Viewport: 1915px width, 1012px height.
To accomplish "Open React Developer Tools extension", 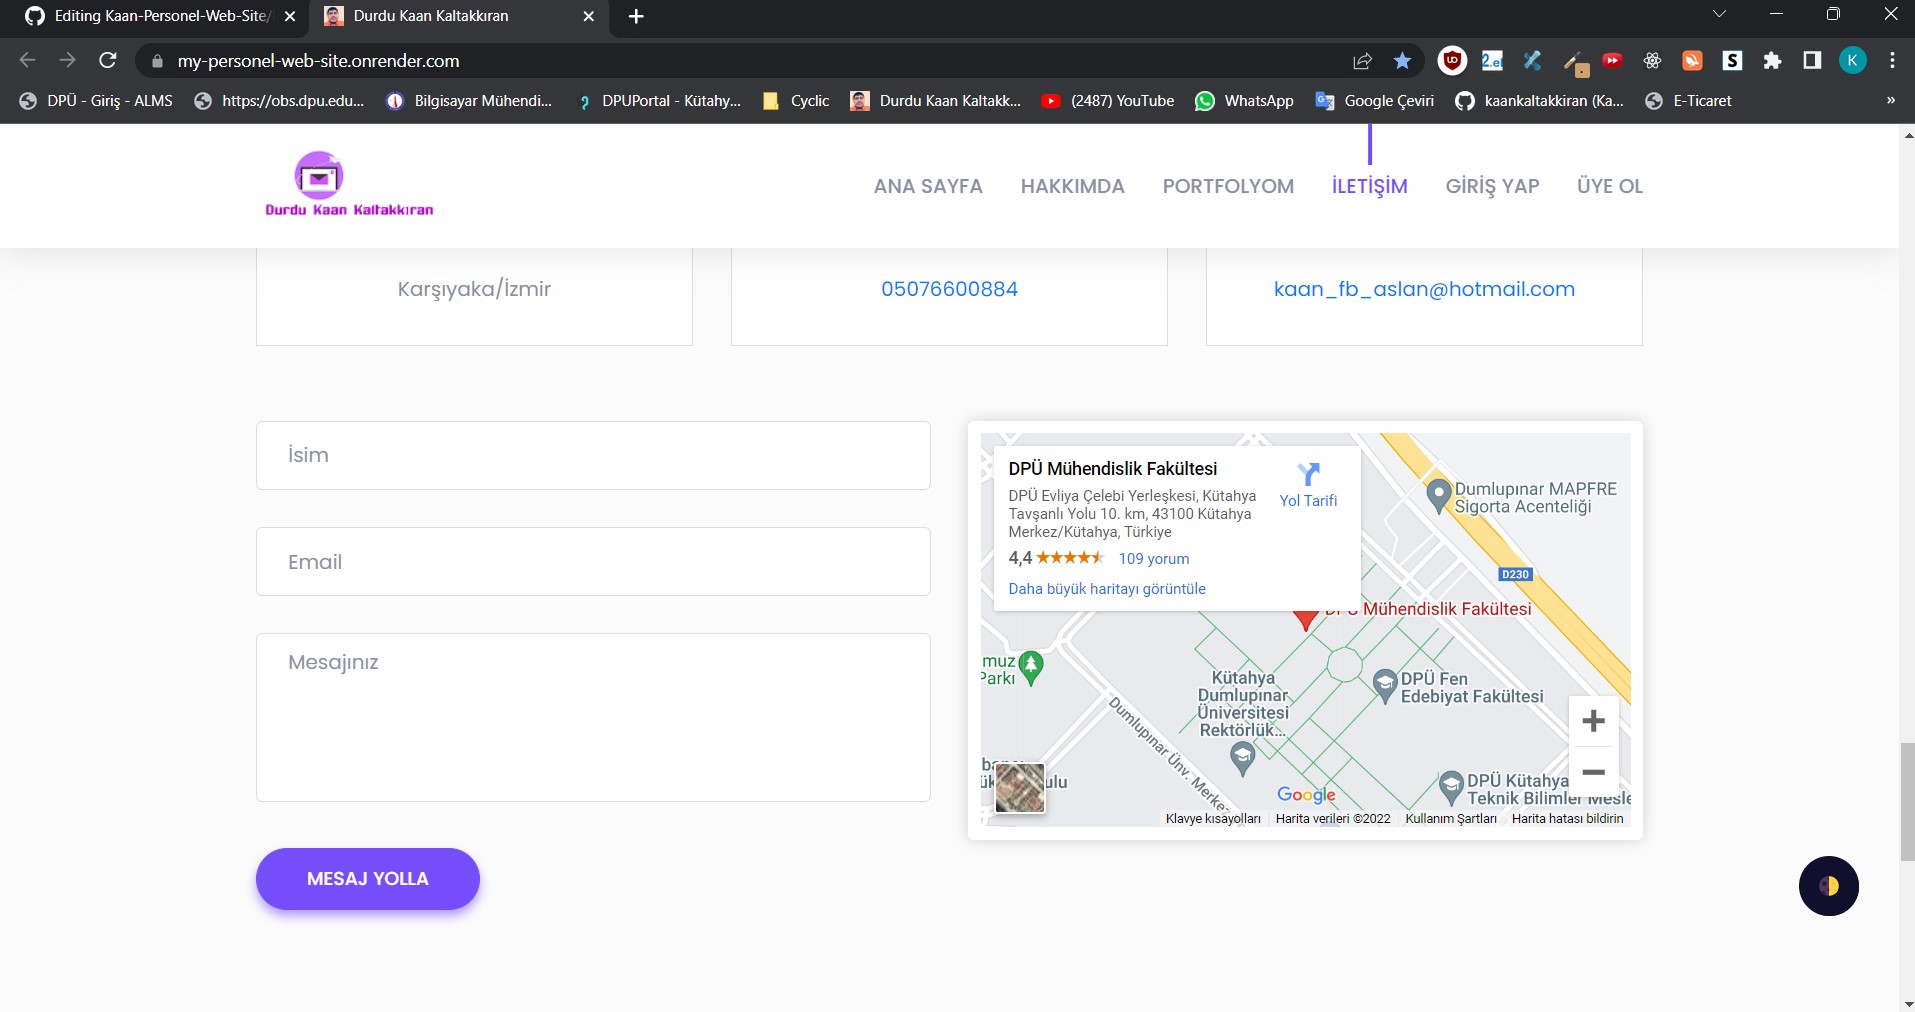I will point(1652,60).
